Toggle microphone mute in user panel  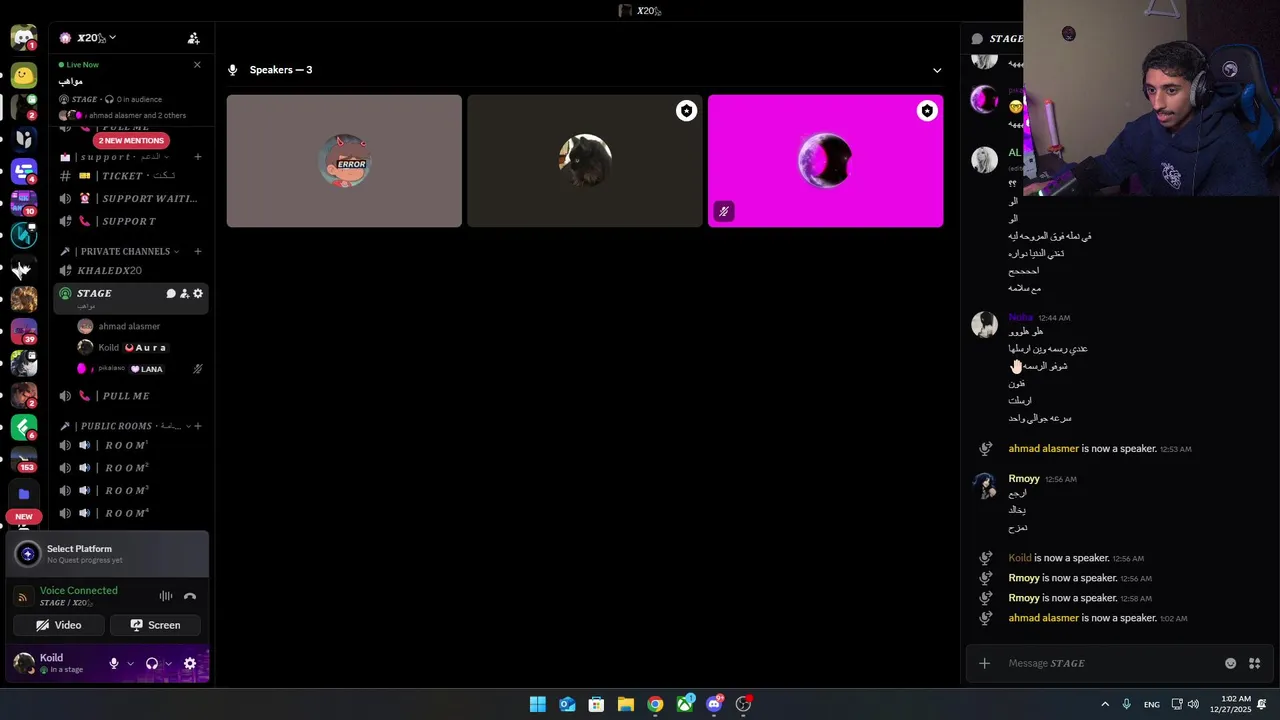(114, 663)
